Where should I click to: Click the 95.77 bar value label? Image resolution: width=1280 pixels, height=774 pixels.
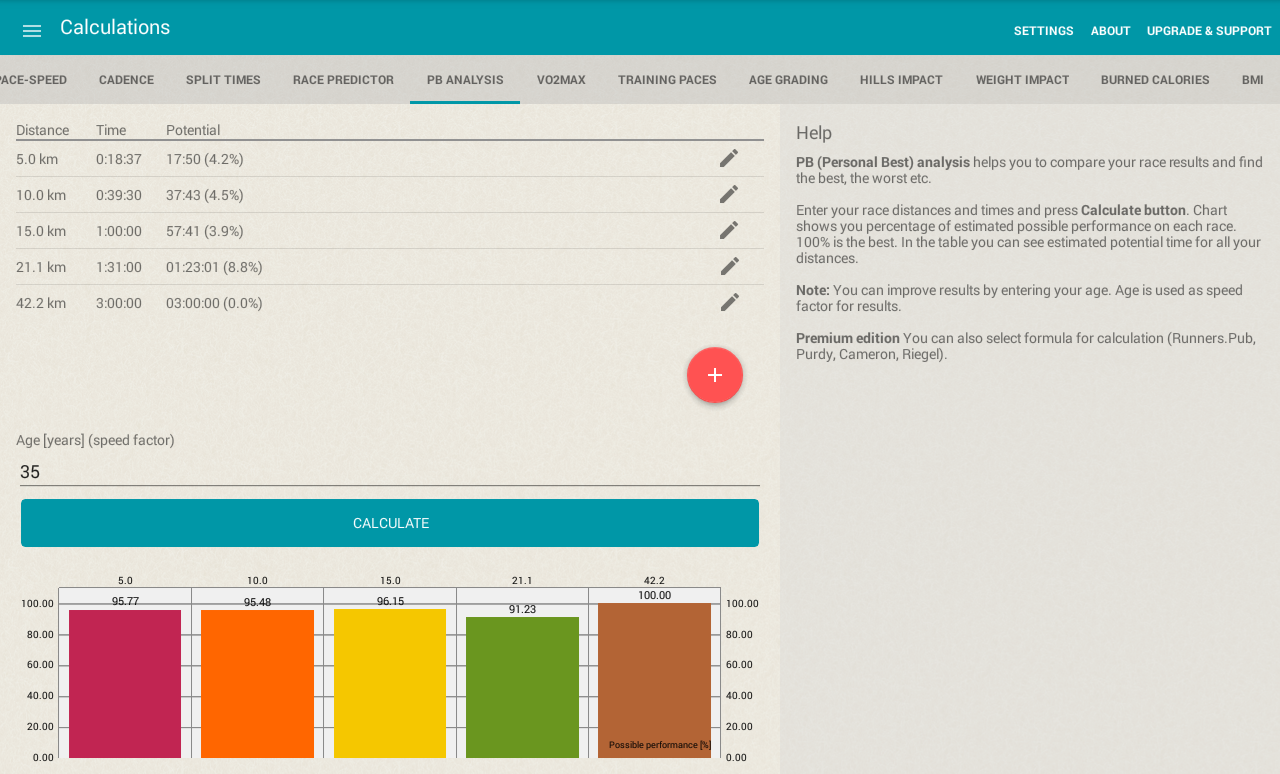(125, 602)
